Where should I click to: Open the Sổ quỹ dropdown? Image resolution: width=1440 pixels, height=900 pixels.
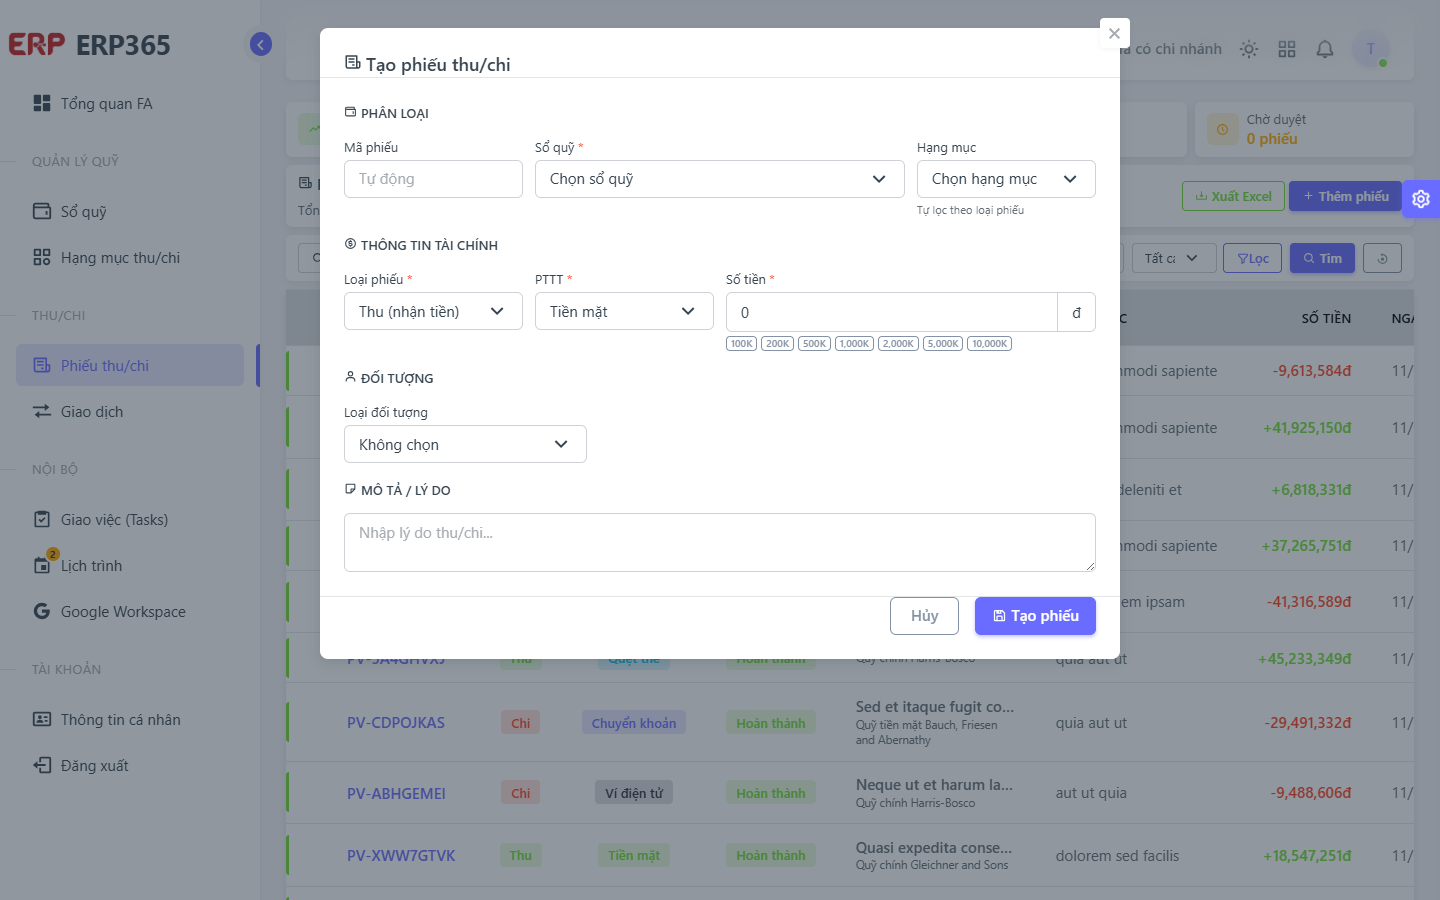tap(720, 179)
